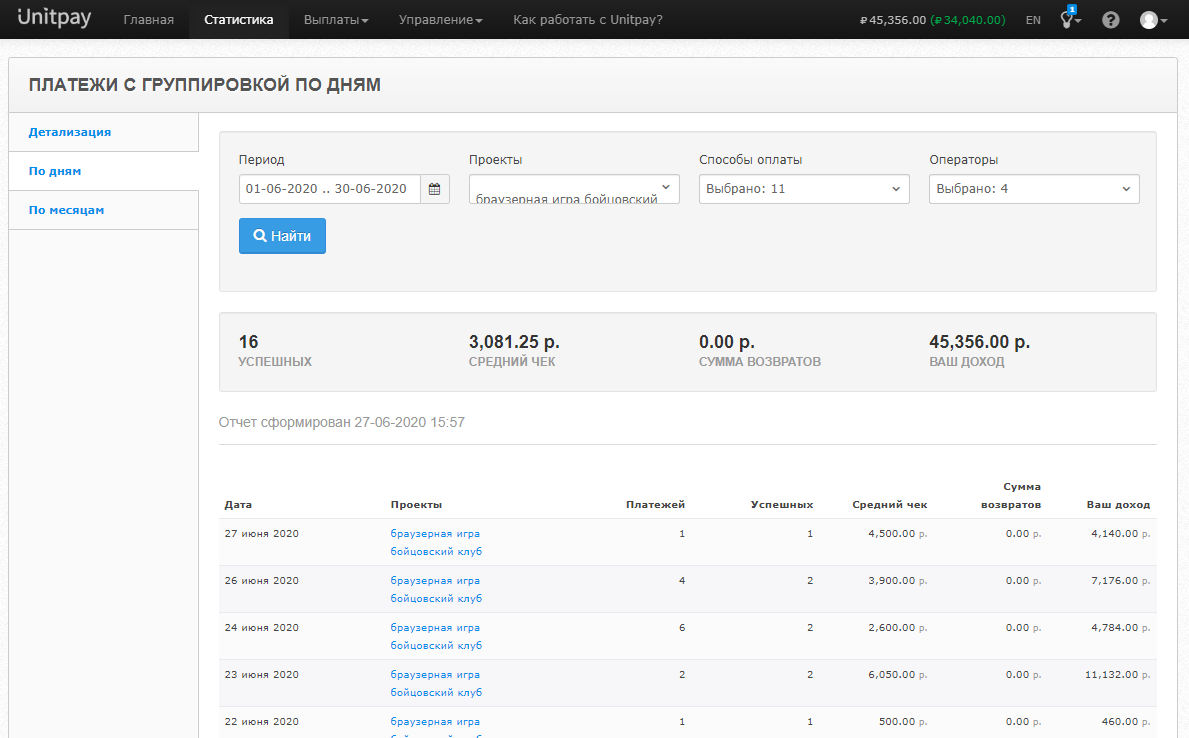This screenshot has width=1189, height=738.
Task: Open project link for 27 июня 2020
Action: coord(435,542)
